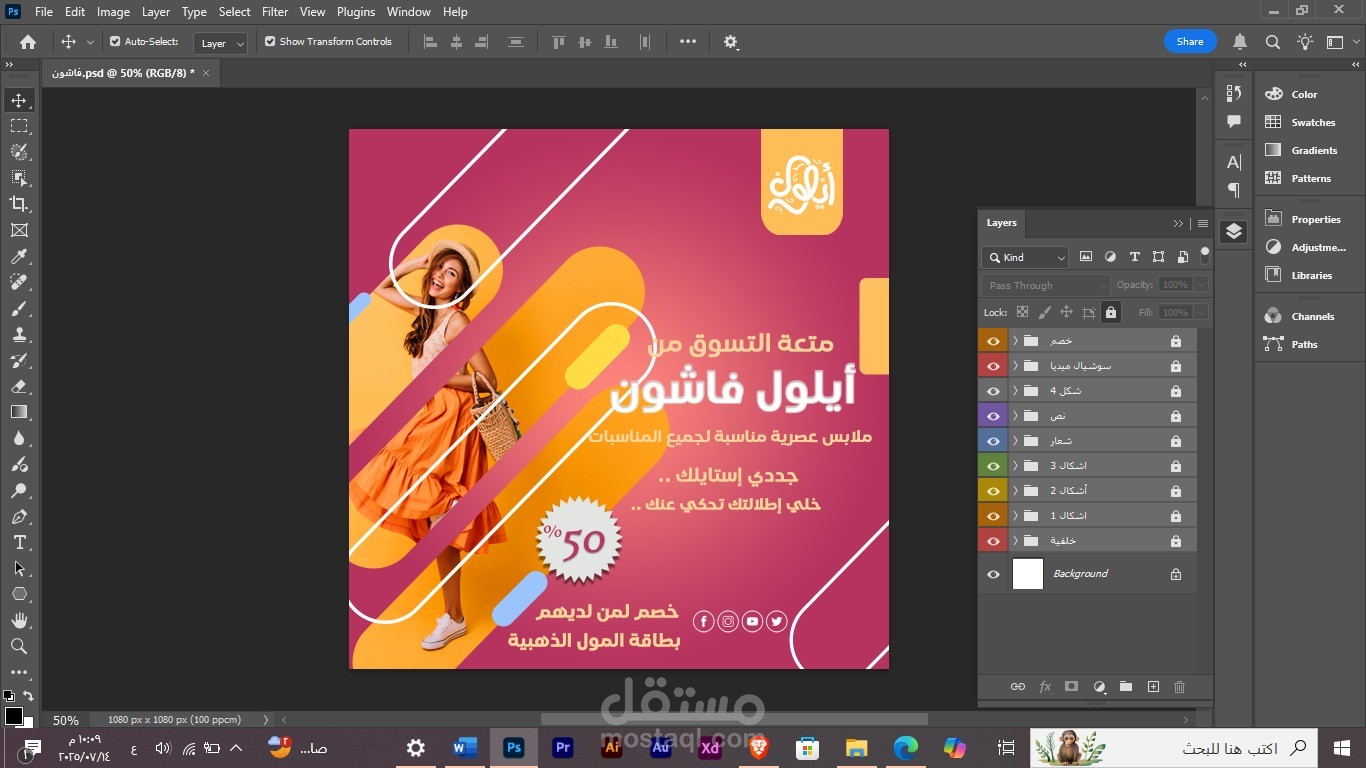This screenshot has height=768, width=1366.
Task: Select the Crop tool
Action: point(19,204)
